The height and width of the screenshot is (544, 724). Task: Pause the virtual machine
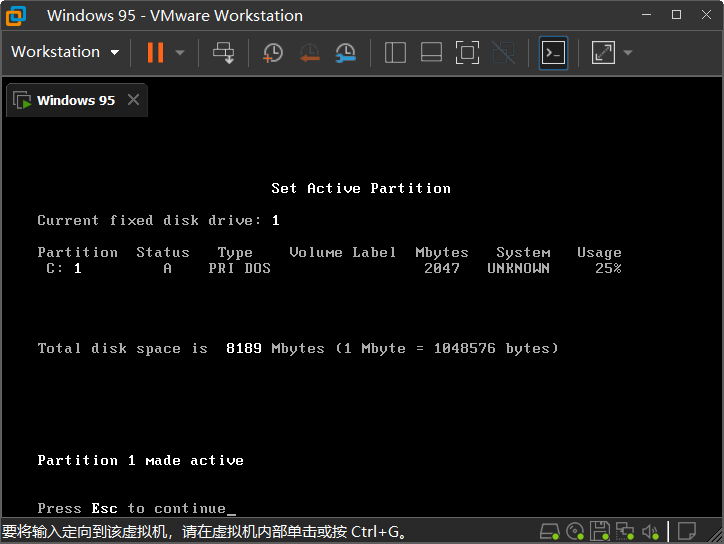[155, 52]
